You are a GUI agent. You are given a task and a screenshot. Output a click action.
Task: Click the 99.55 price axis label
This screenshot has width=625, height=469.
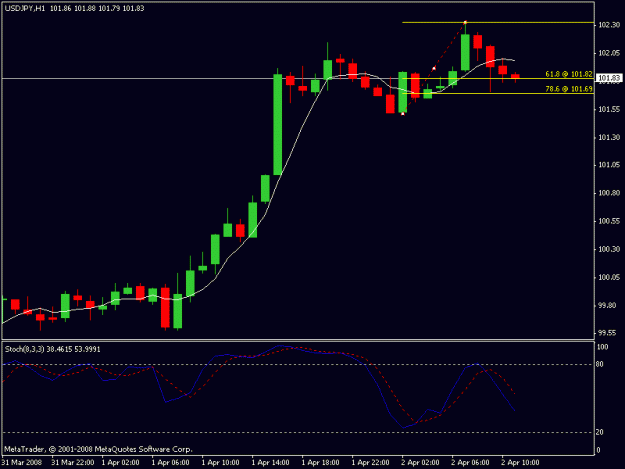[607, 333]
